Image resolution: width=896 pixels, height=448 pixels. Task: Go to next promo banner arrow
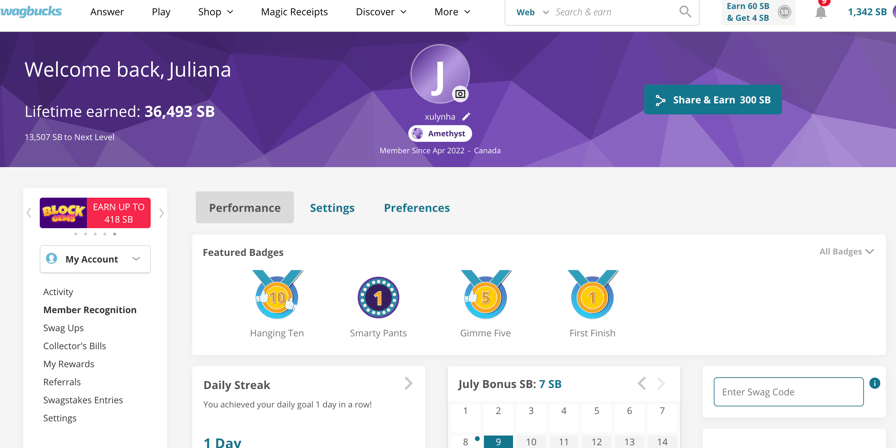click(161, 213)
